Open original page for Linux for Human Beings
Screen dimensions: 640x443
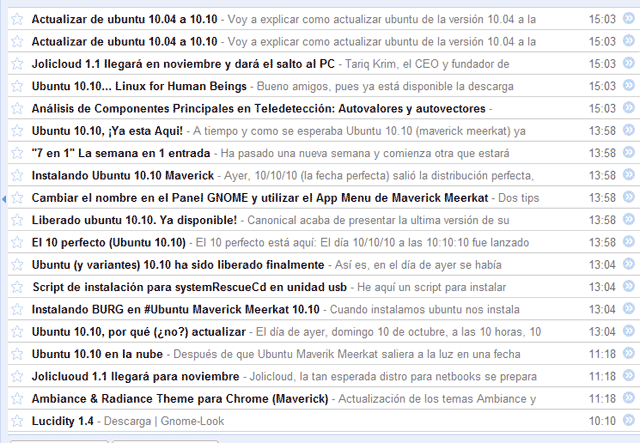coord(629,85)
